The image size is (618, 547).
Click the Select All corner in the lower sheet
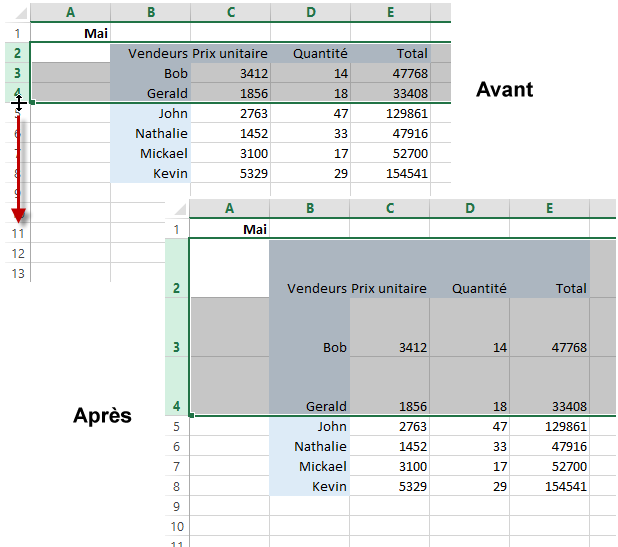[x=177, y=208]
